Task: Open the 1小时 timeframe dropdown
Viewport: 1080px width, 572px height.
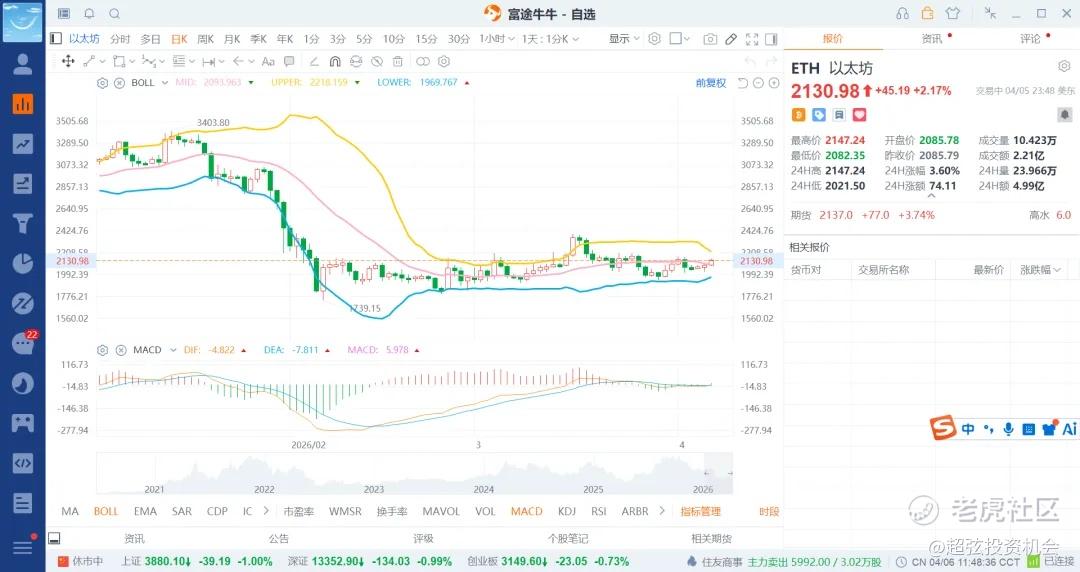Action: coord(494,39)
